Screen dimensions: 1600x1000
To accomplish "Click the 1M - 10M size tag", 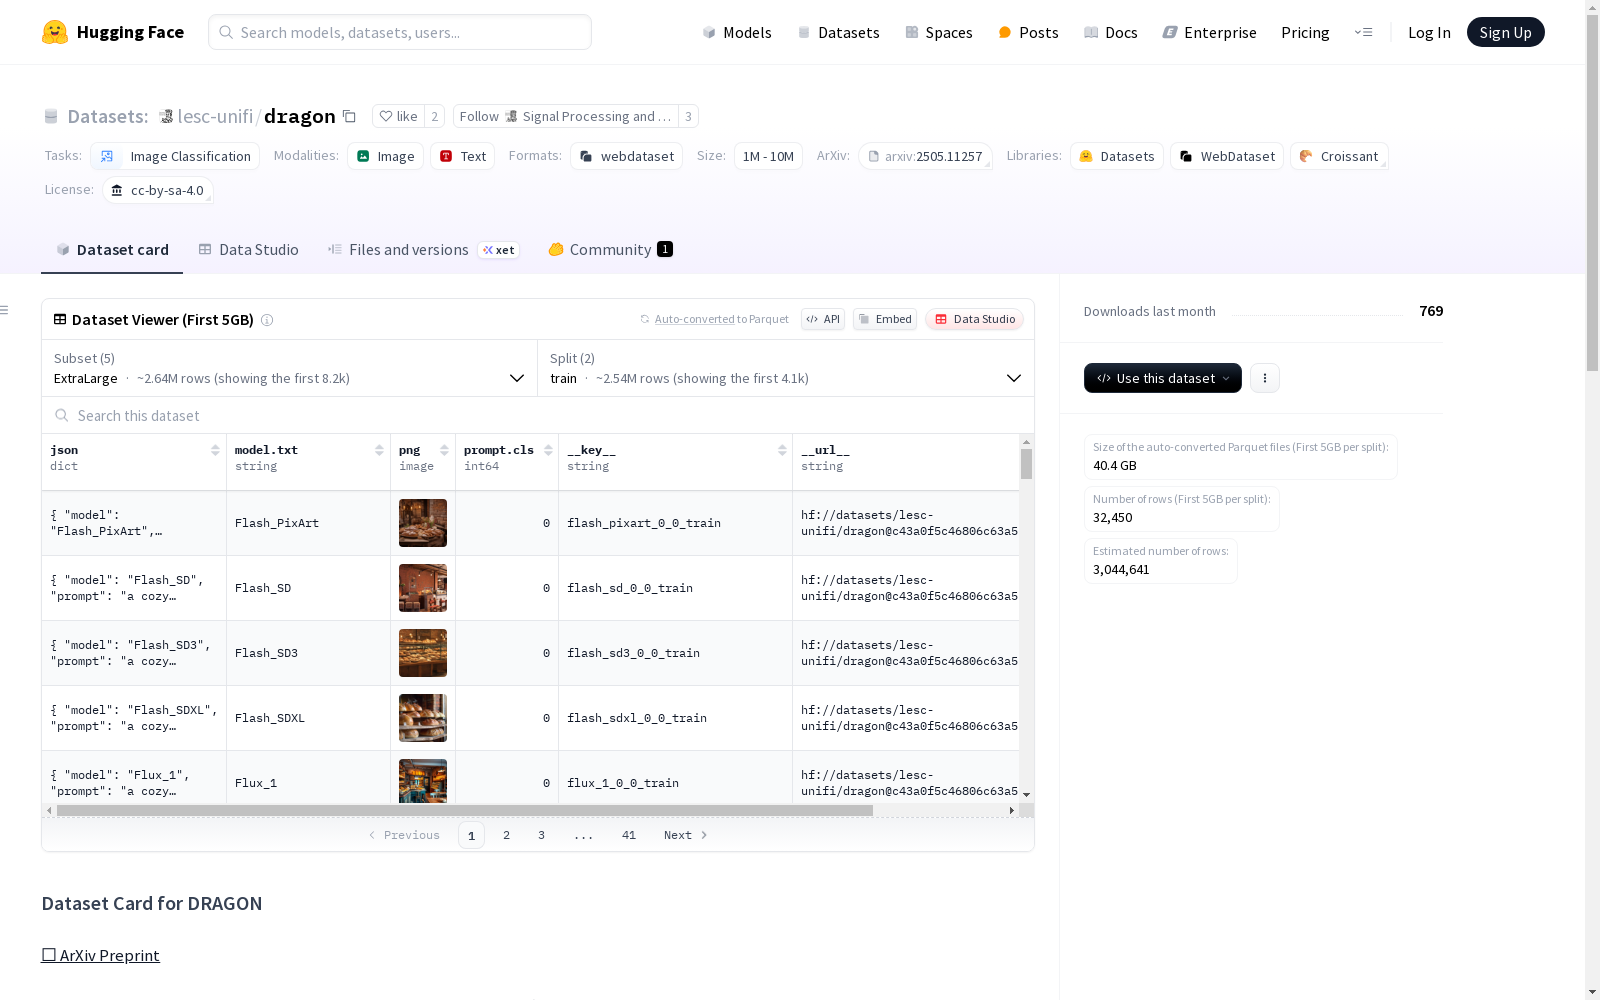I will pyautogui.click(x=768, y=156).
